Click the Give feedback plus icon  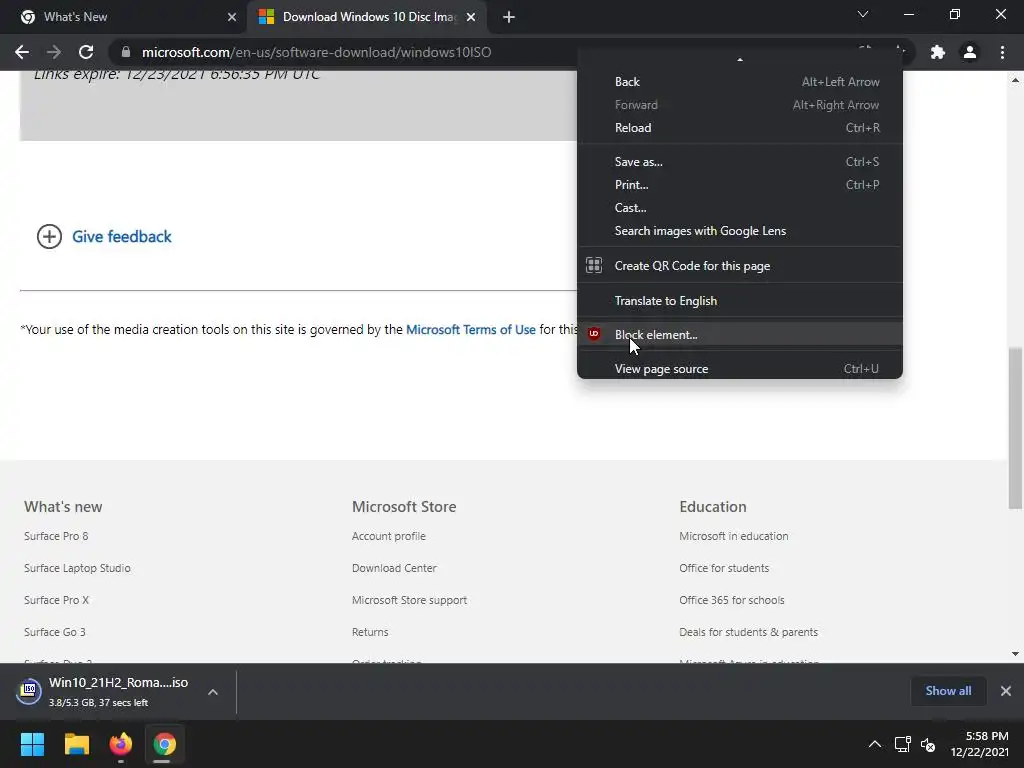tap(49, 236)
